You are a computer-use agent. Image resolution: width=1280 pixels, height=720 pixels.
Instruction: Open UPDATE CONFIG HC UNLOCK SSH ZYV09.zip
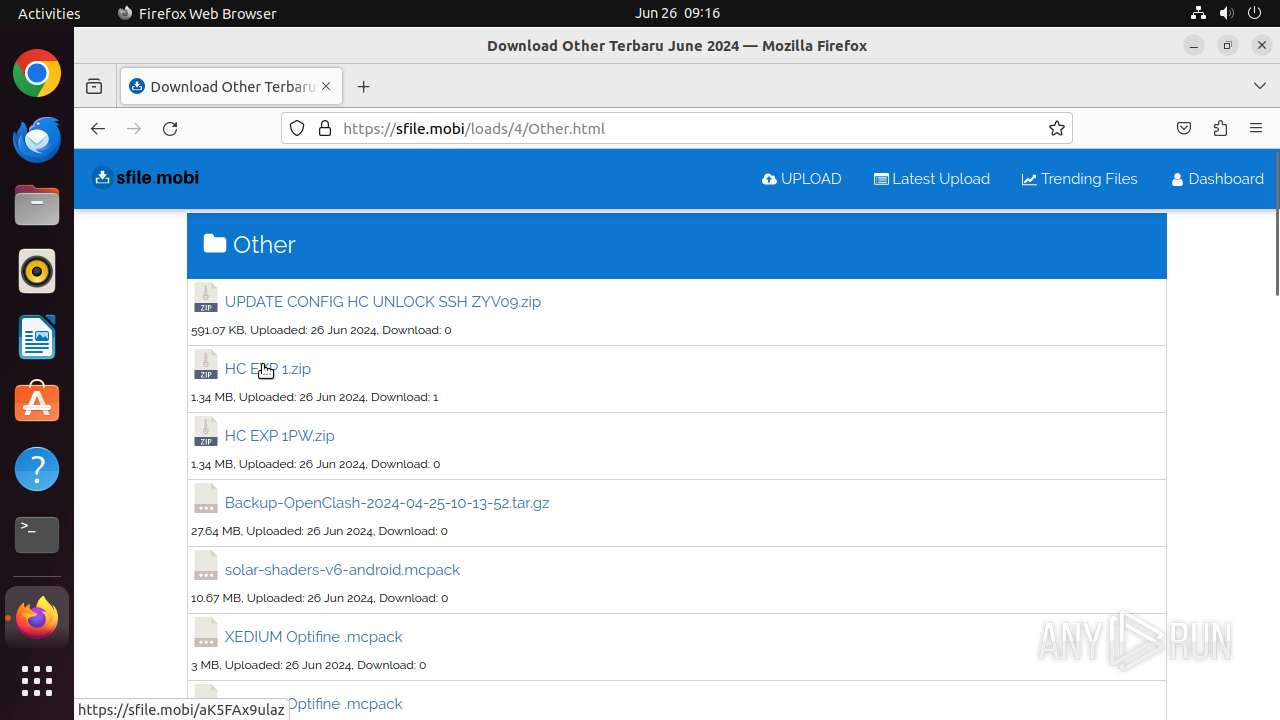pyautogui.click(x=383, y=301)
